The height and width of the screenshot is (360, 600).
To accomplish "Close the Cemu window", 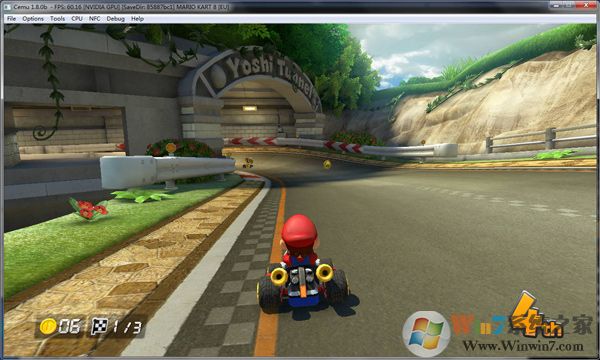I will pyautogui.click(x=585, y=5).
